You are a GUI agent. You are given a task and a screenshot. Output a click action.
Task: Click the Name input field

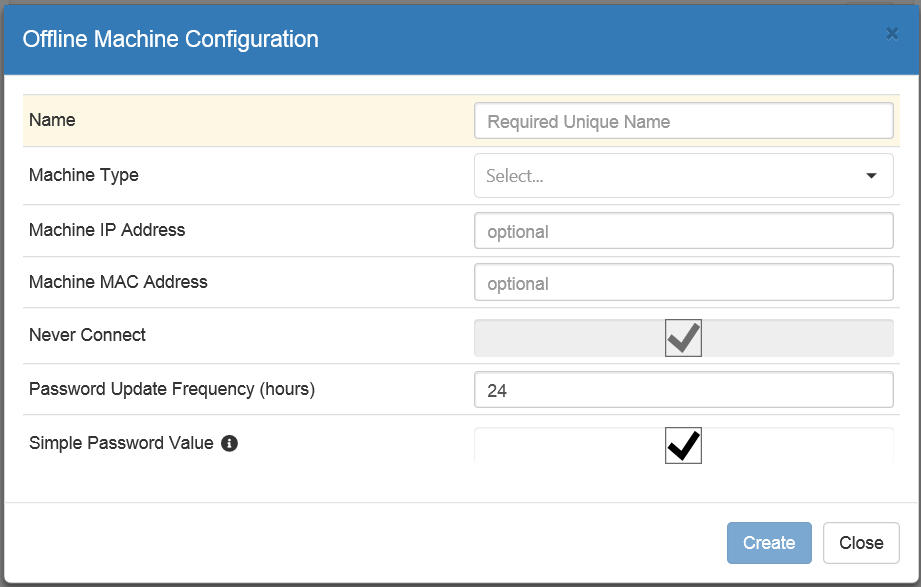(x=684, y=121)
